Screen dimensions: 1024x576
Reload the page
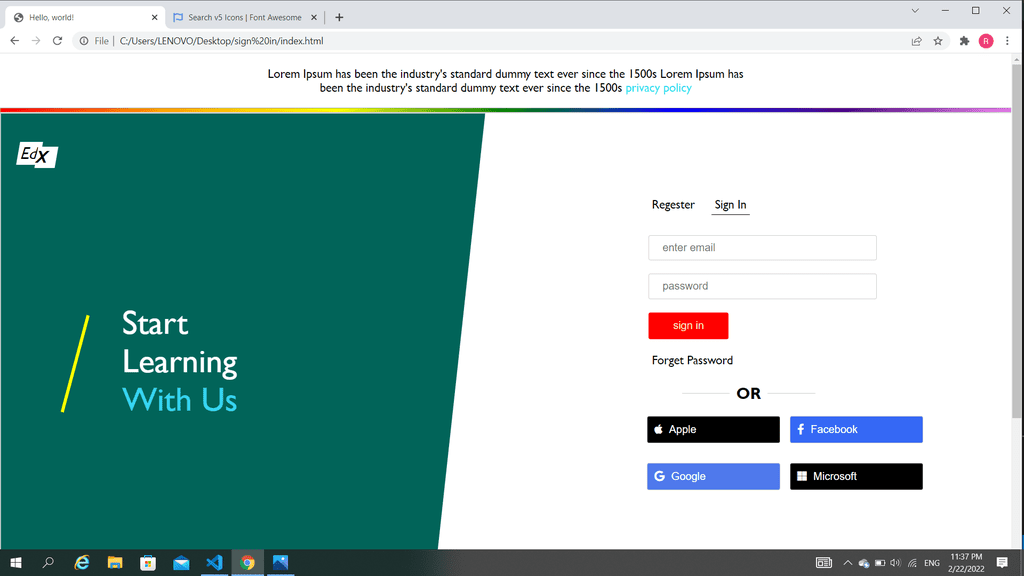coord(57,40)
